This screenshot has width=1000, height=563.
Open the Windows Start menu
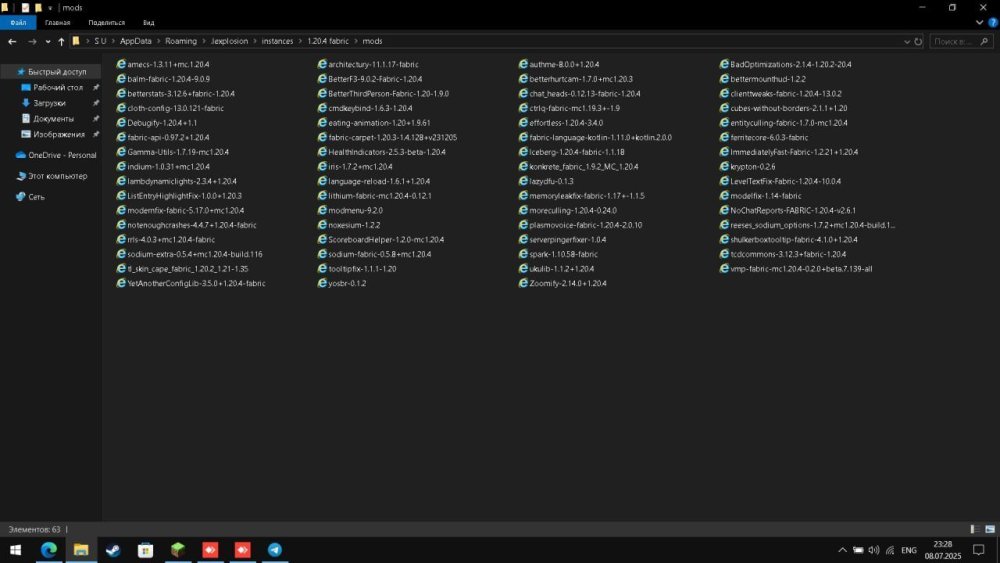(x=15, y=550)
